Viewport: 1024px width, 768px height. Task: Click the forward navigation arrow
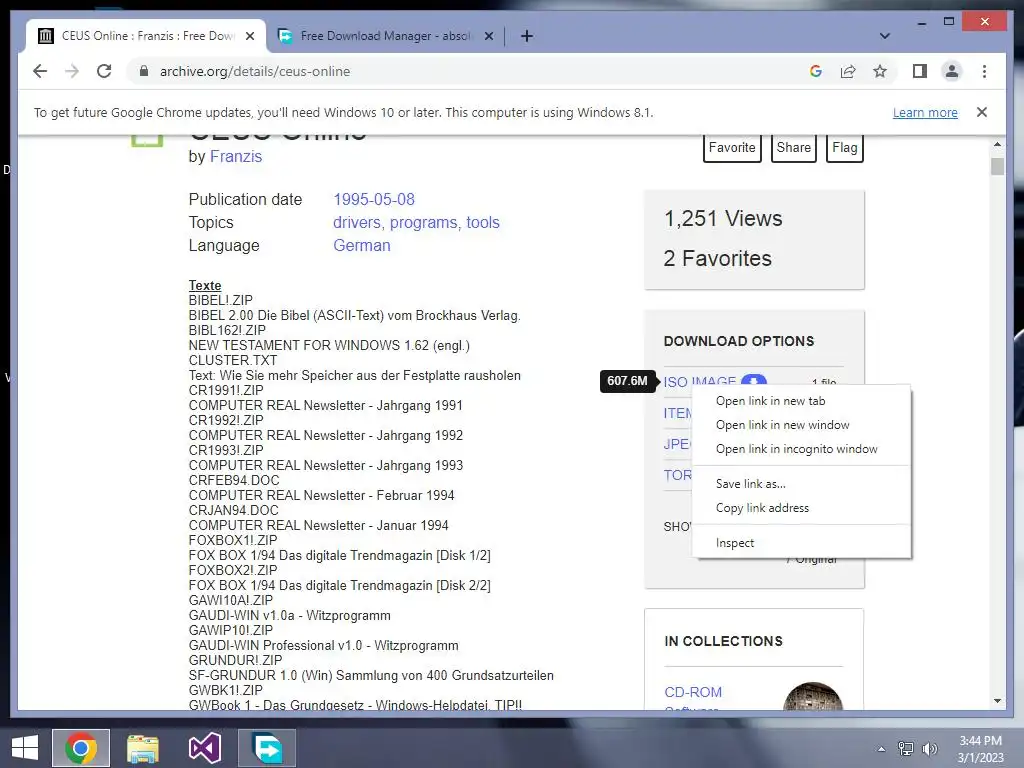[x=72, y=71]
